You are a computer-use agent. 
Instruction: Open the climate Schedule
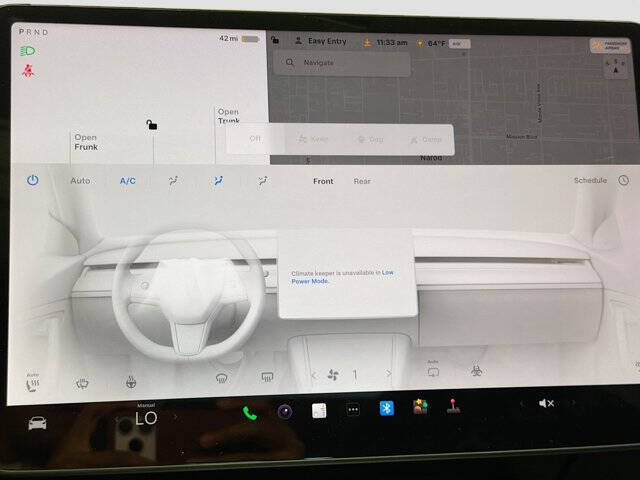point(590,180)
